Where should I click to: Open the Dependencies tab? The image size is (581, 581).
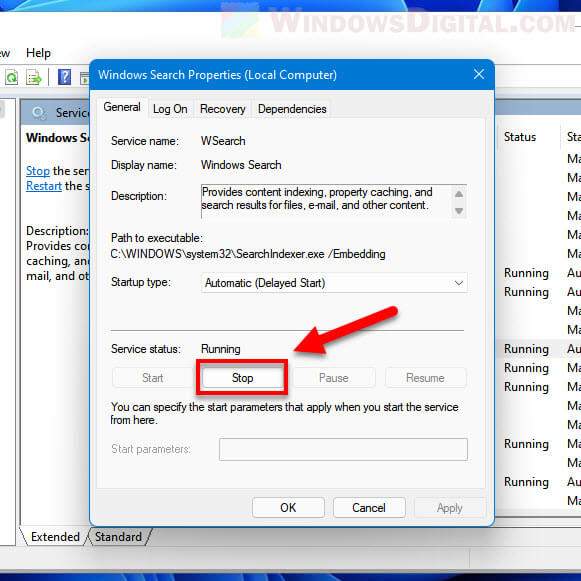pyautogui.click(x=292, y=109)
